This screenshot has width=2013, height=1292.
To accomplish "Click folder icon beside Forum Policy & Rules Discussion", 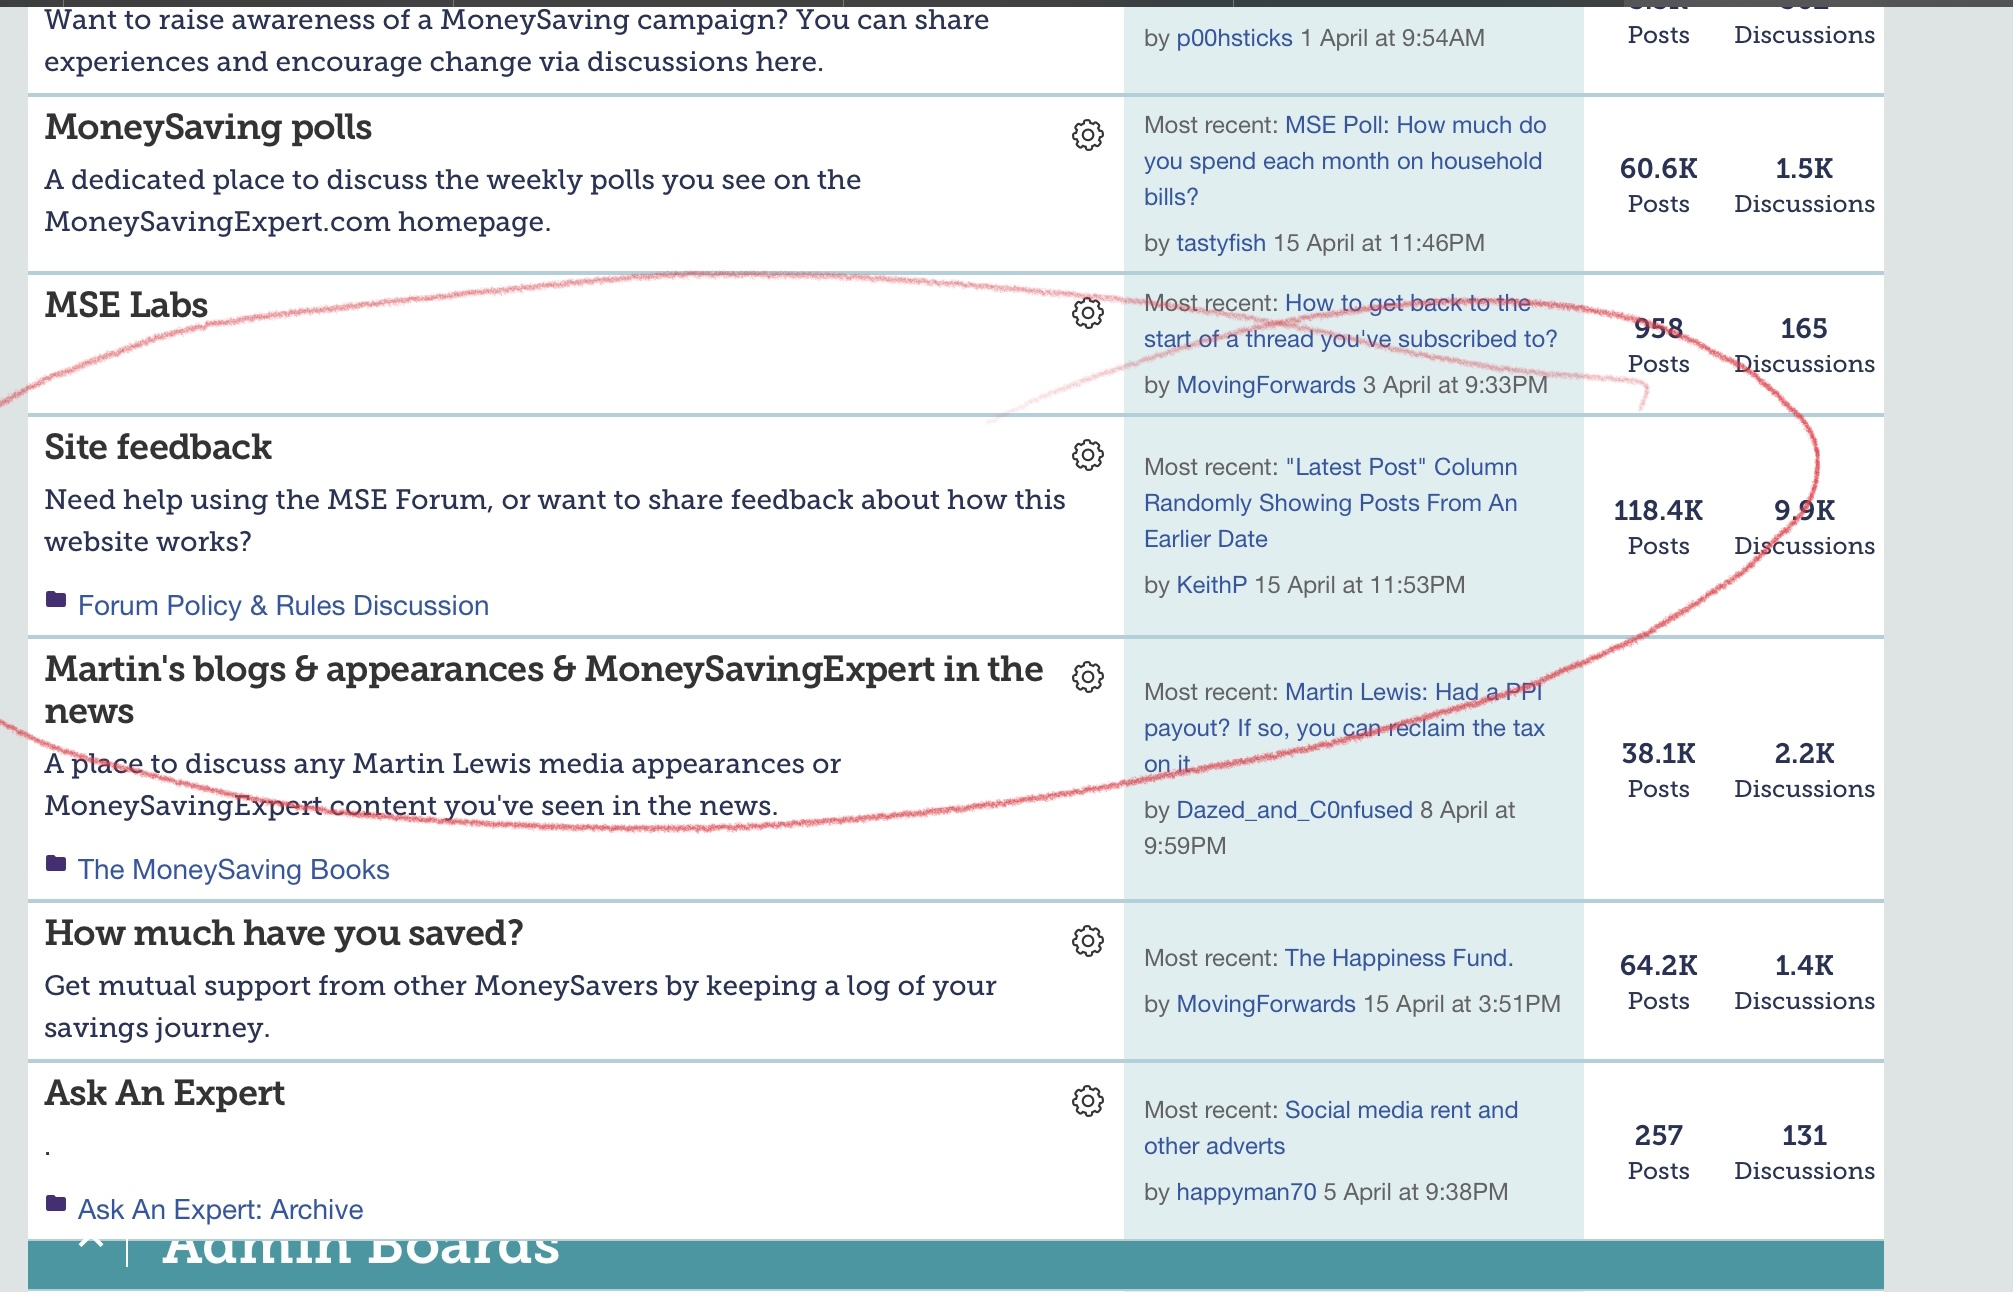I will pos(56,600).
